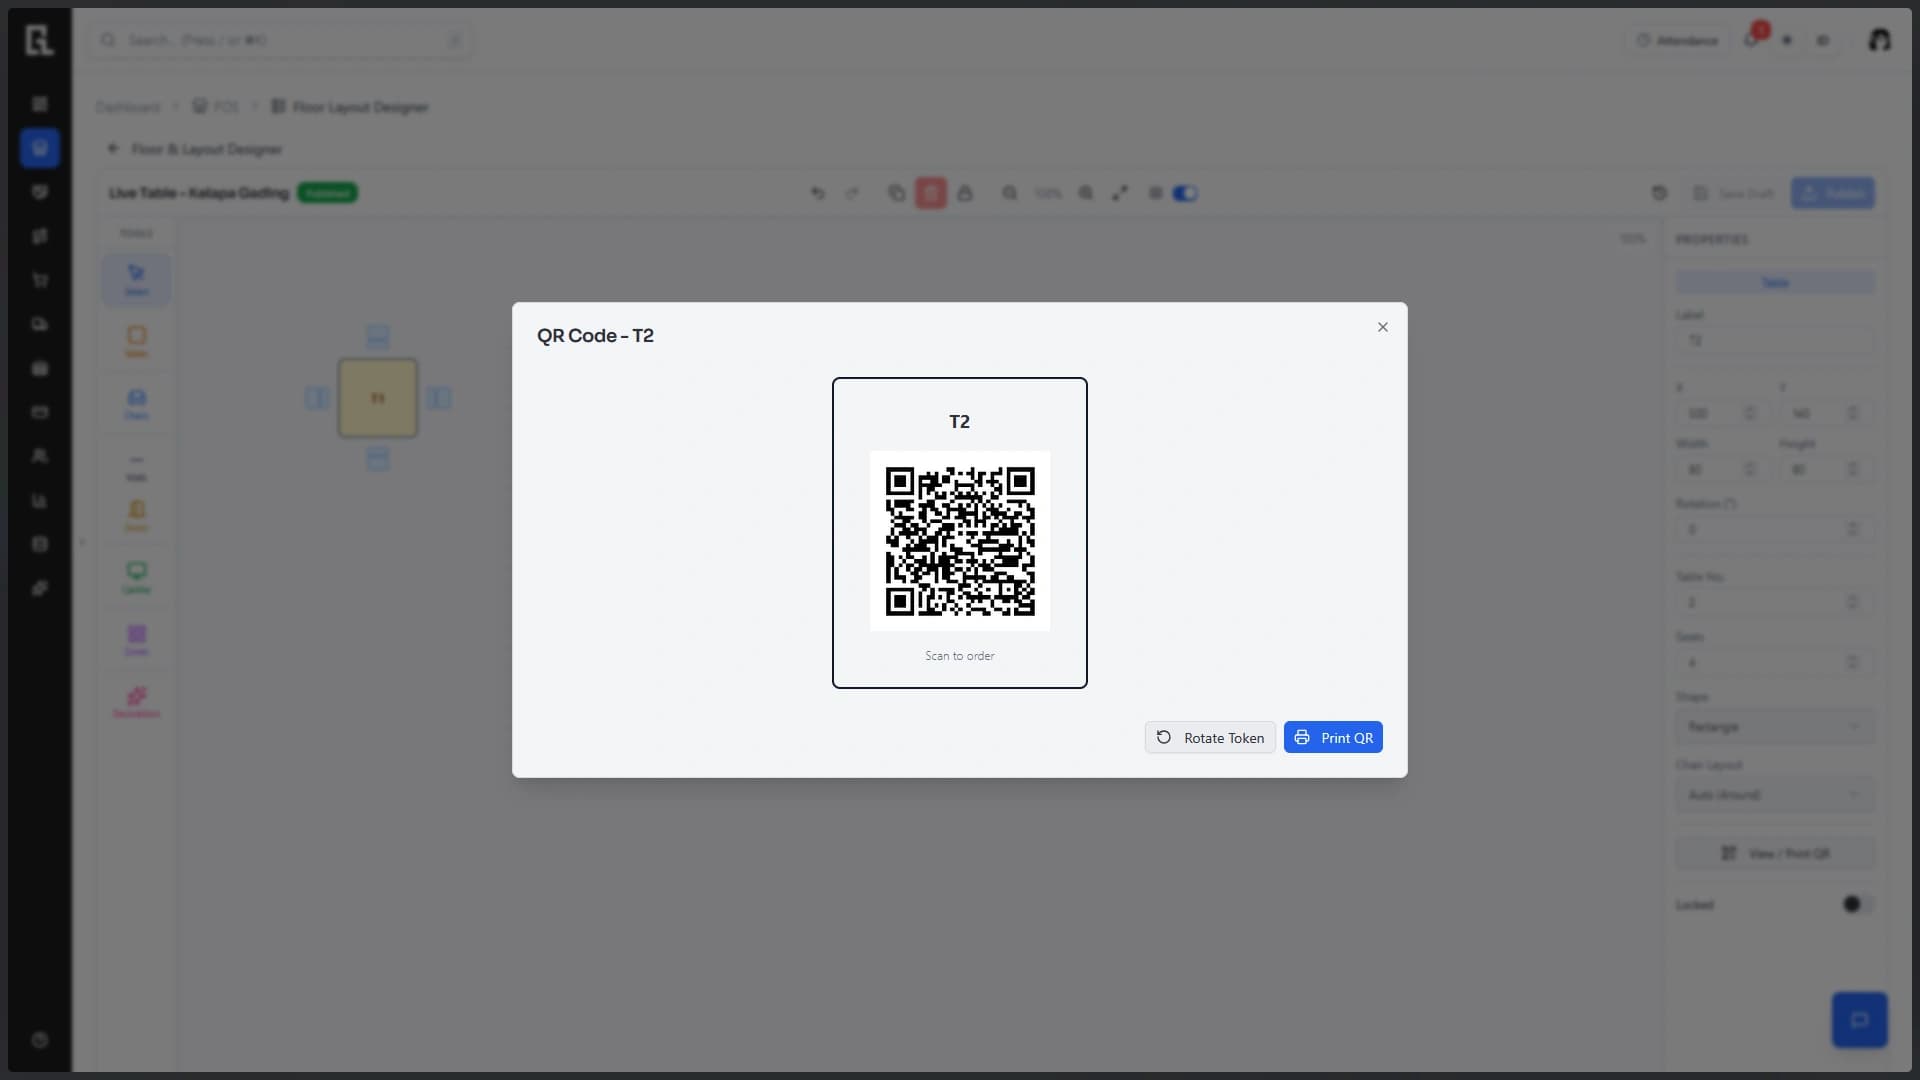1920x1080 pixels.
Task: Toggle the Locked switch in Properties
Action: 1857,904
